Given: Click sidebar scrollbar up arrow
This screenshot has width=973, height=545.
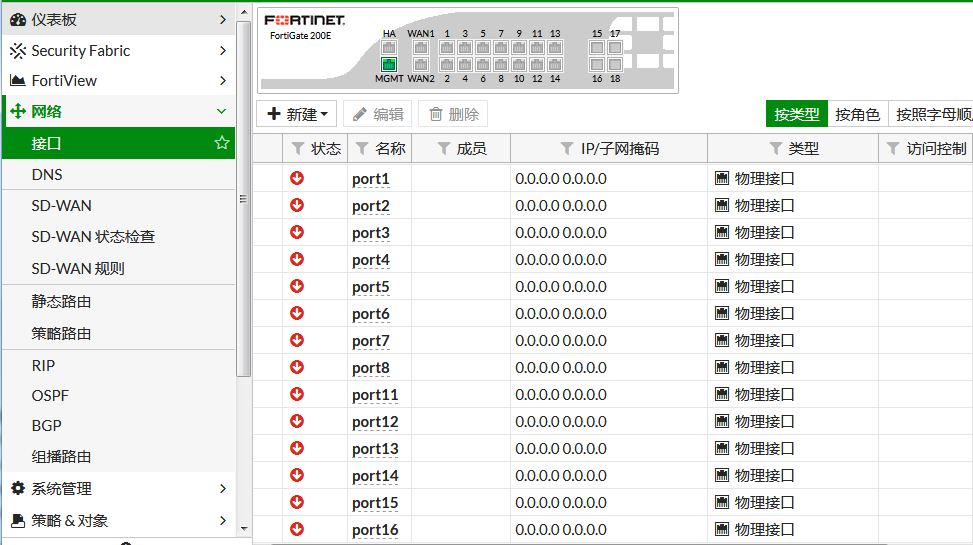Looking at the screenshot, I should coord(244,12).
